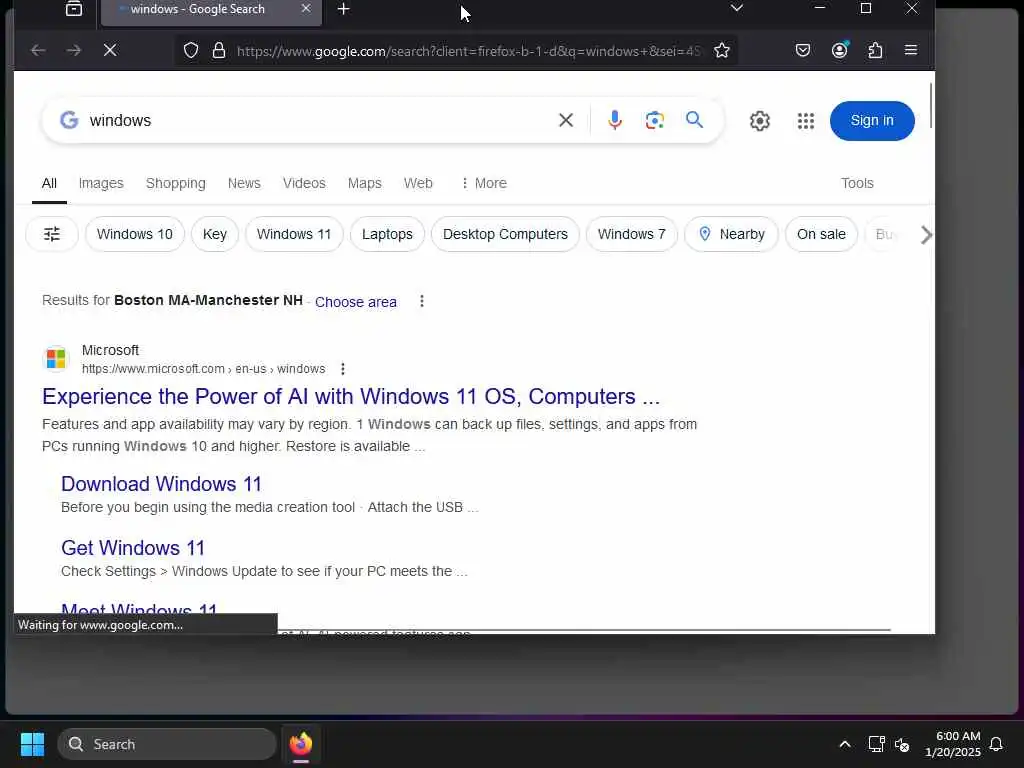Switch to the Web tab
The height and width of the screenshot is (768, 1024).
point(418,184)
